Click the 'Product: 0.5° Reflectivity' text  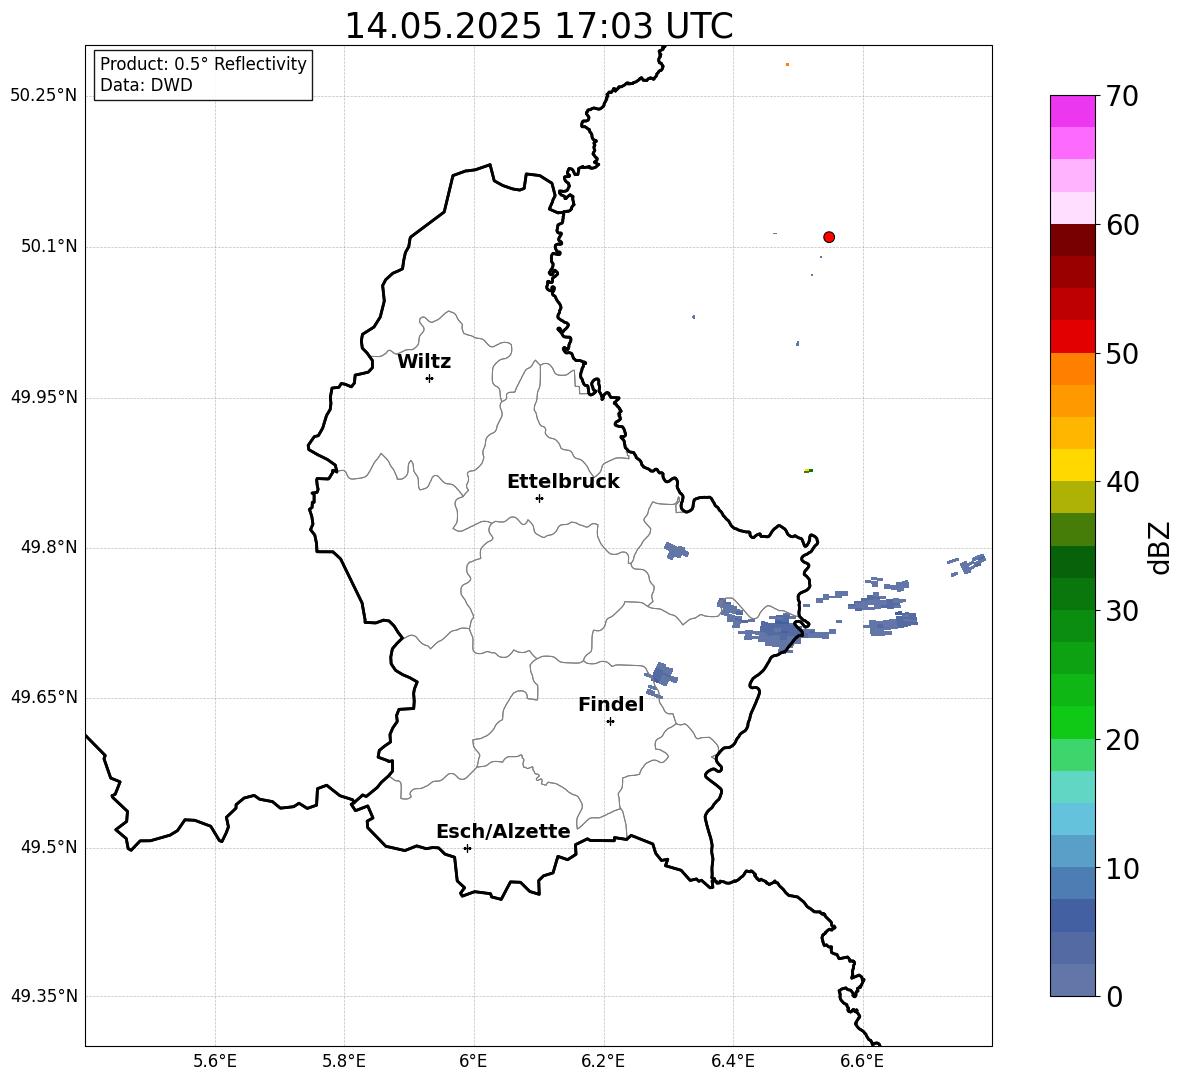click(x=203, y=64)
